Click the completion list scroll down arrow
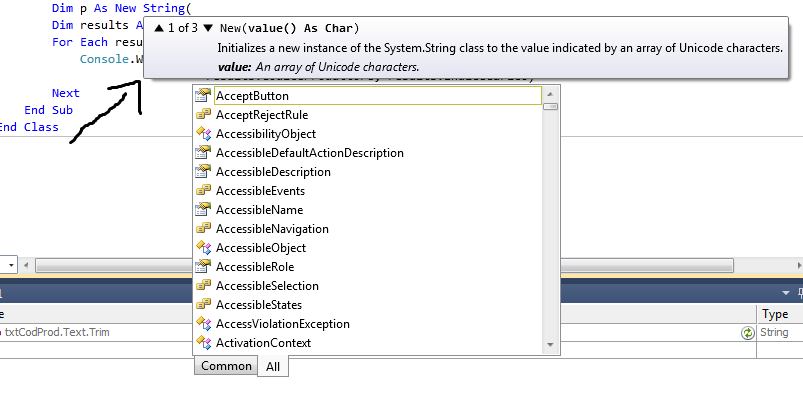 (551, 345)
